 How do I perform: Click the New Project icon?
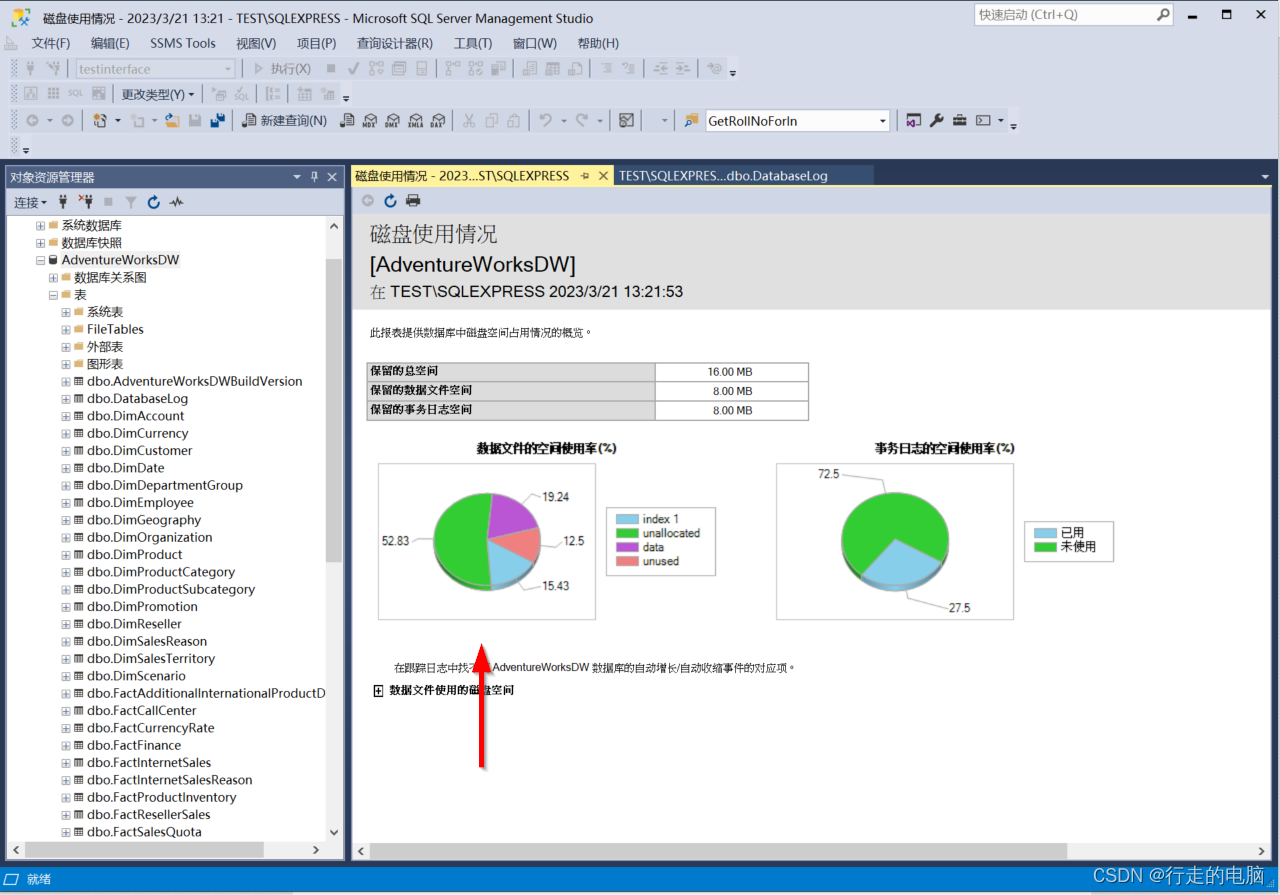(99, 121)
